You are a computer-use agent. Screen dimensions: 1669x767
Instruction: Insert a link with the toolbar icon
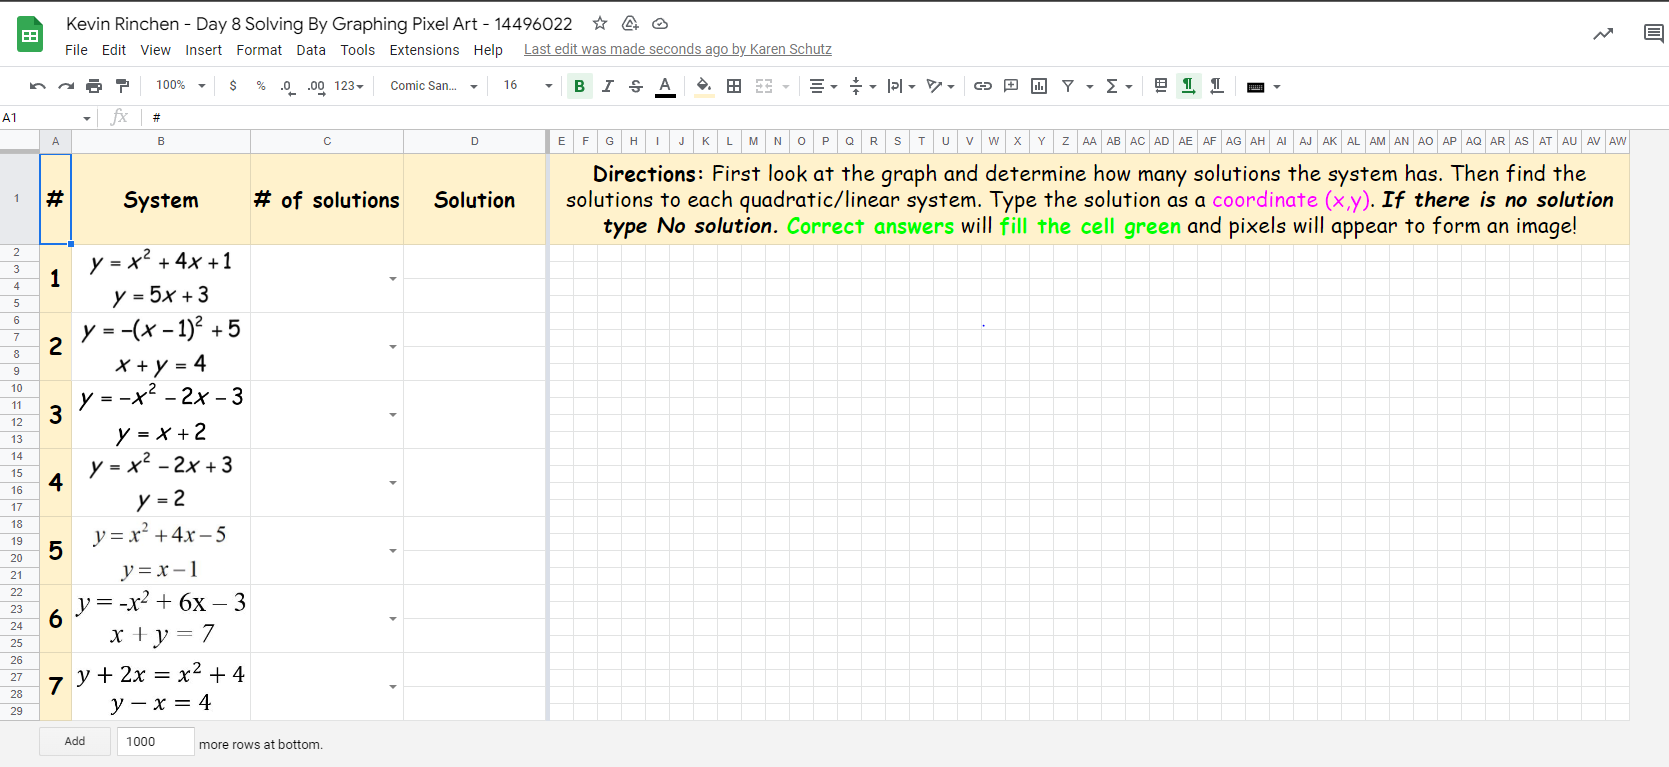(983, 86)
